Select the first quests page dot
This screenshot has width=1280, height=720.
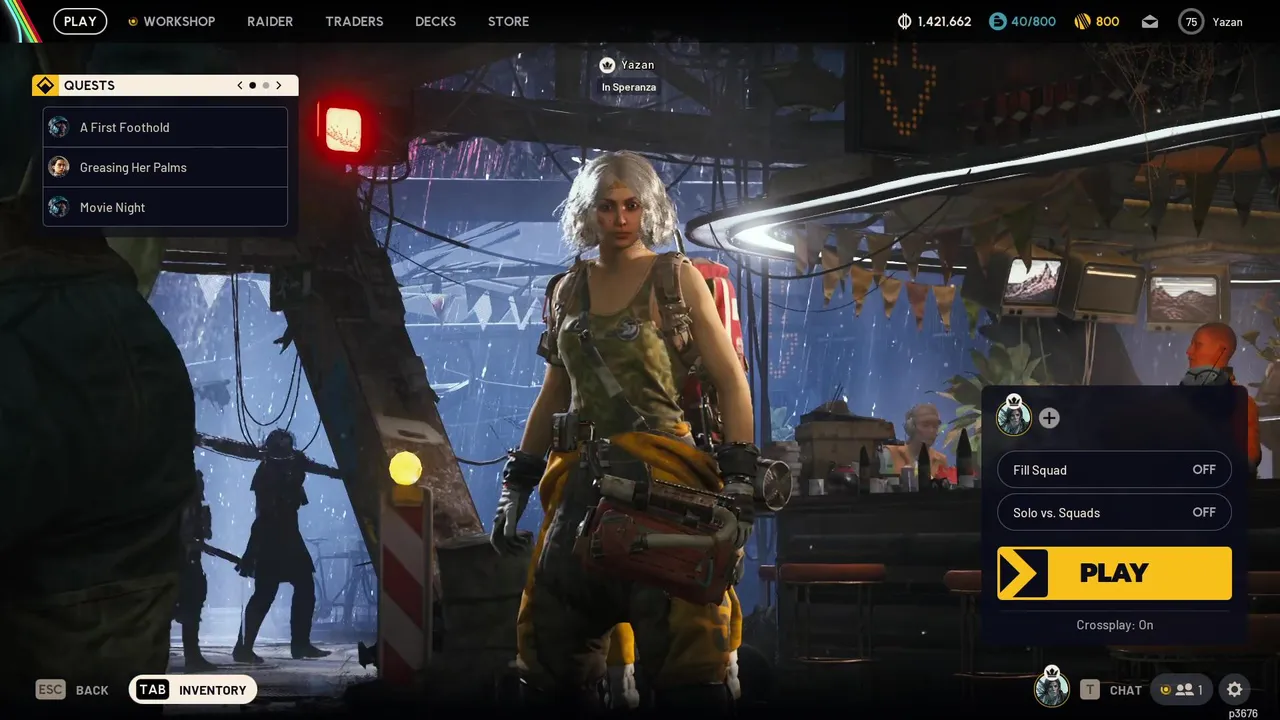252,85
